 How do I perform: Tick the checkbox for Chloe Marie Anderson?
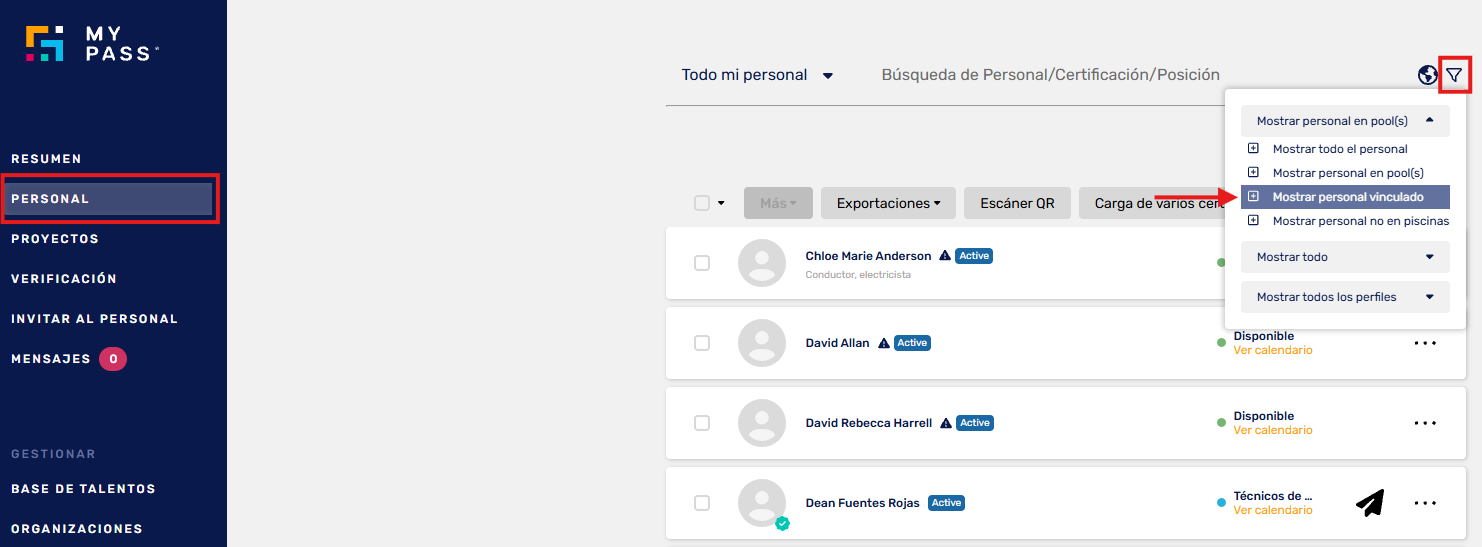click(702, 263)
